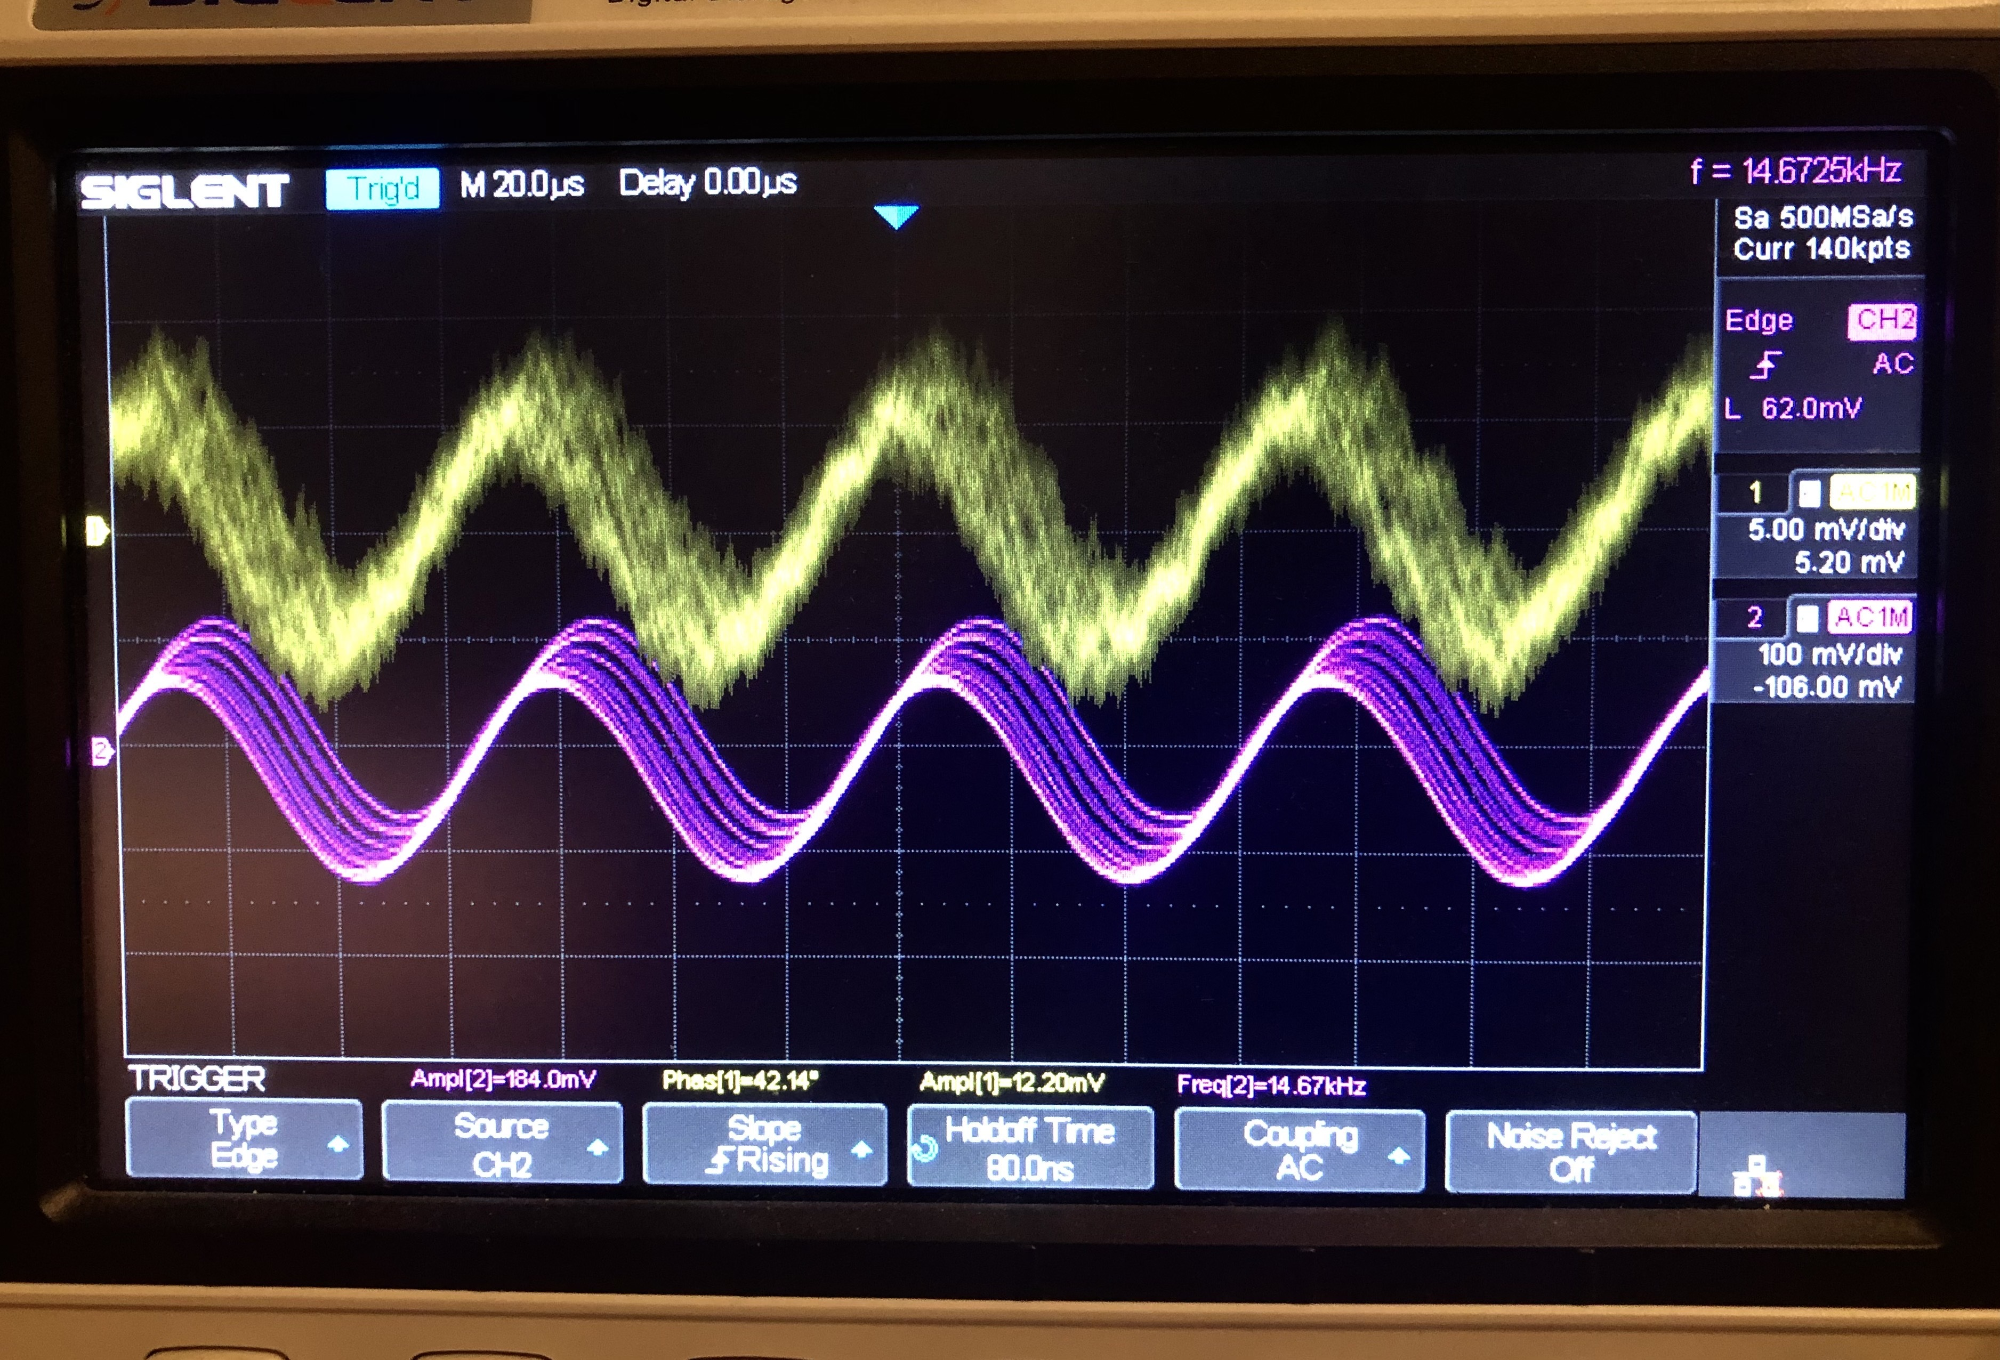Select the Slope Rising softkey
This screenshot has width=2000, height=1360.
pos(764,1145)
